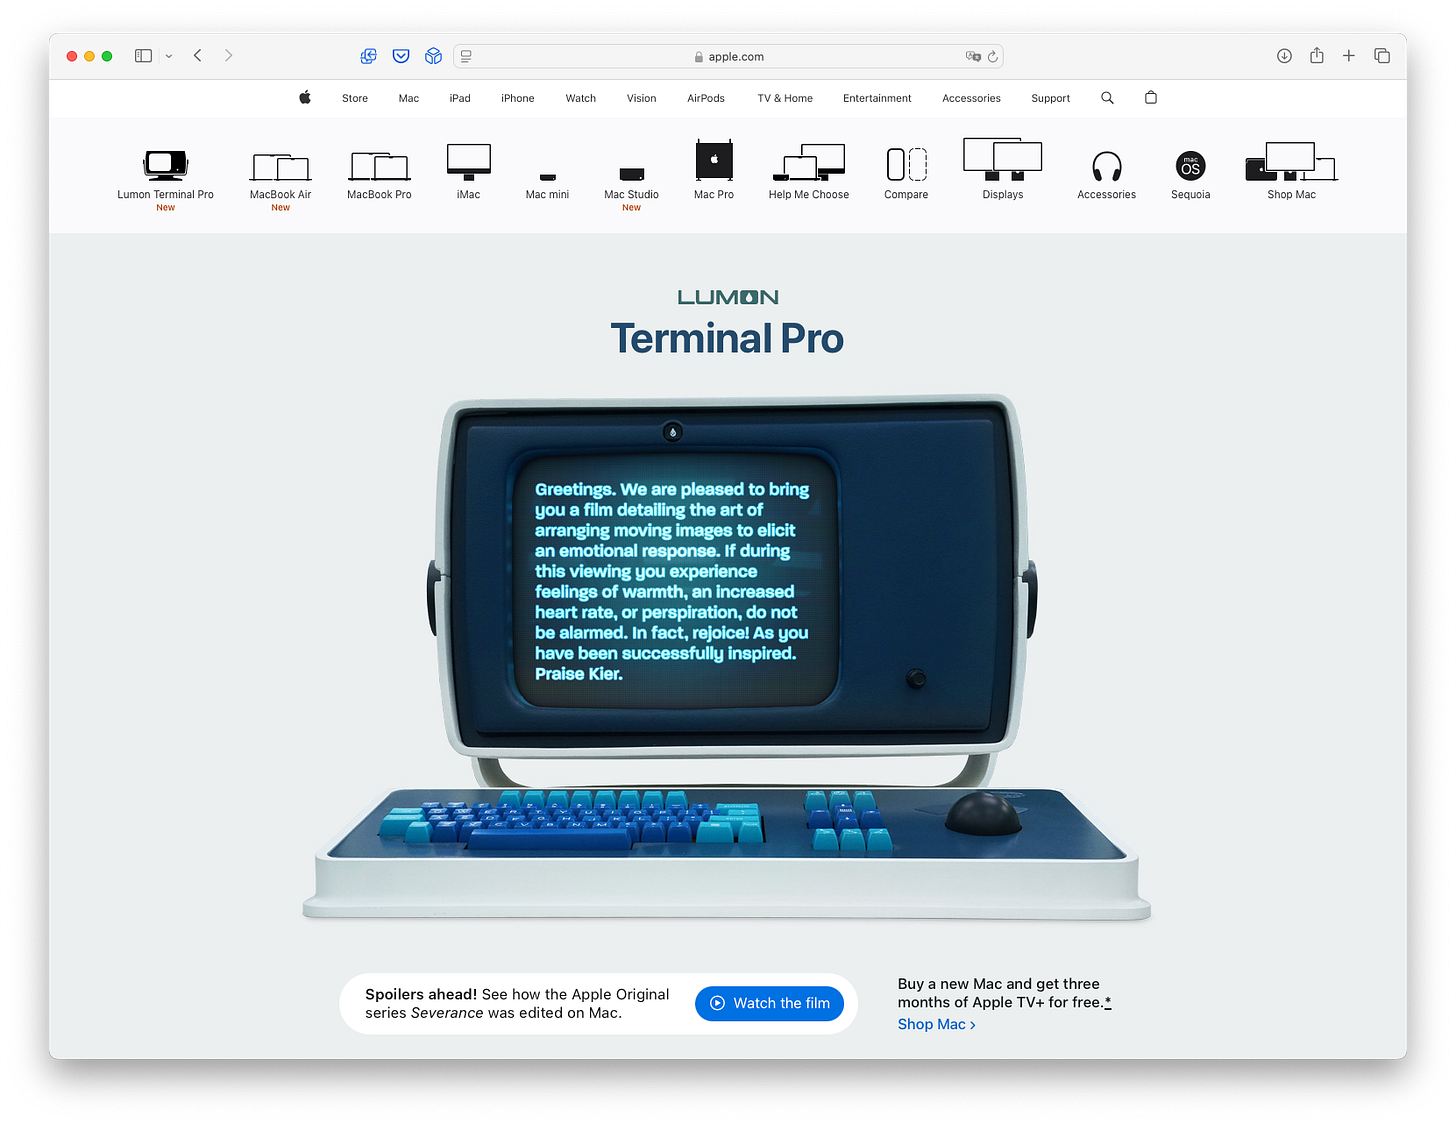
Task: Click the LUMON logo above Terminal Pro
Action: pyautogui.click(x=728, y=297)
